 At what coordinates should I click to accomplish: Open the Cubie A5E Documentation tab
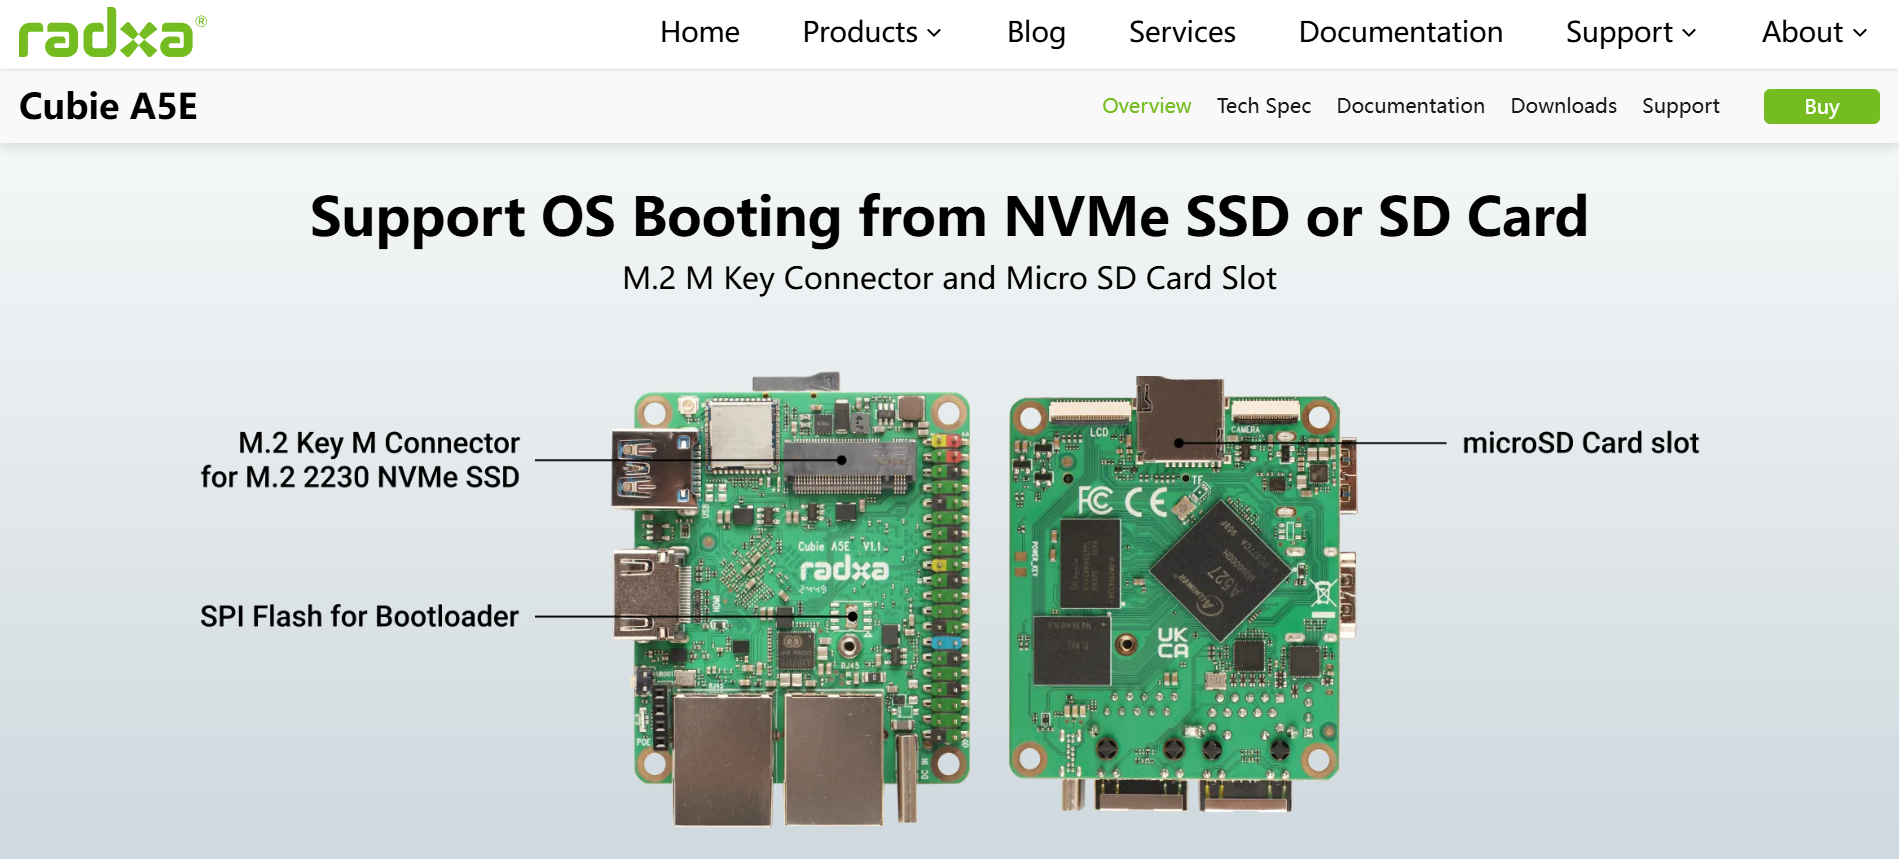[x=1410, y=106]
